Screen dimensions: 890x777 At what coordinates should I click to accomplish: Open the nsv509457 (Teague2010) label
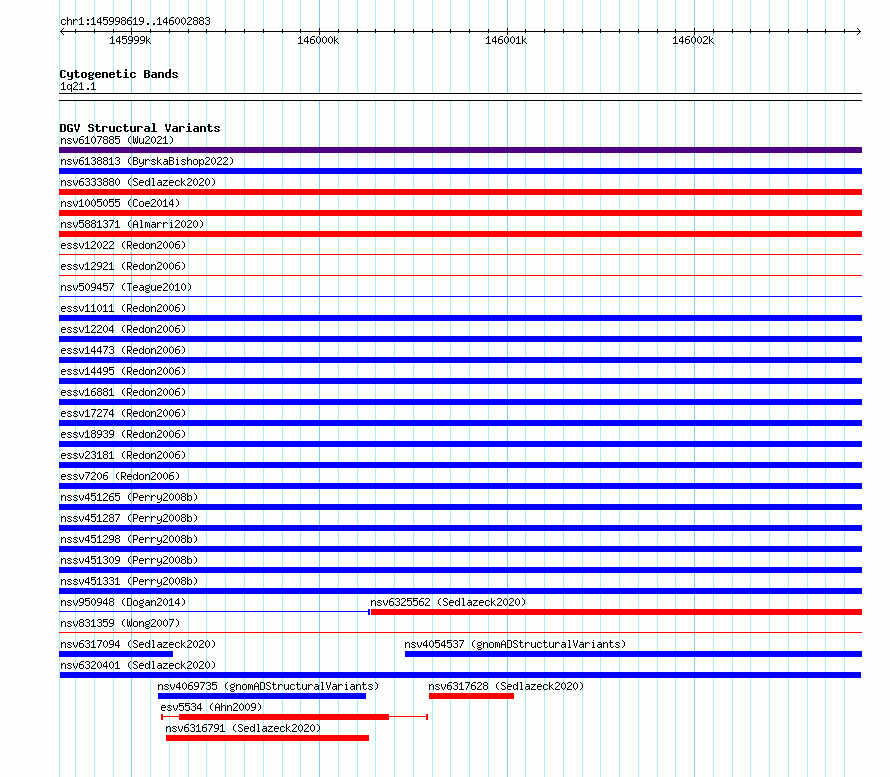(126, 287)
